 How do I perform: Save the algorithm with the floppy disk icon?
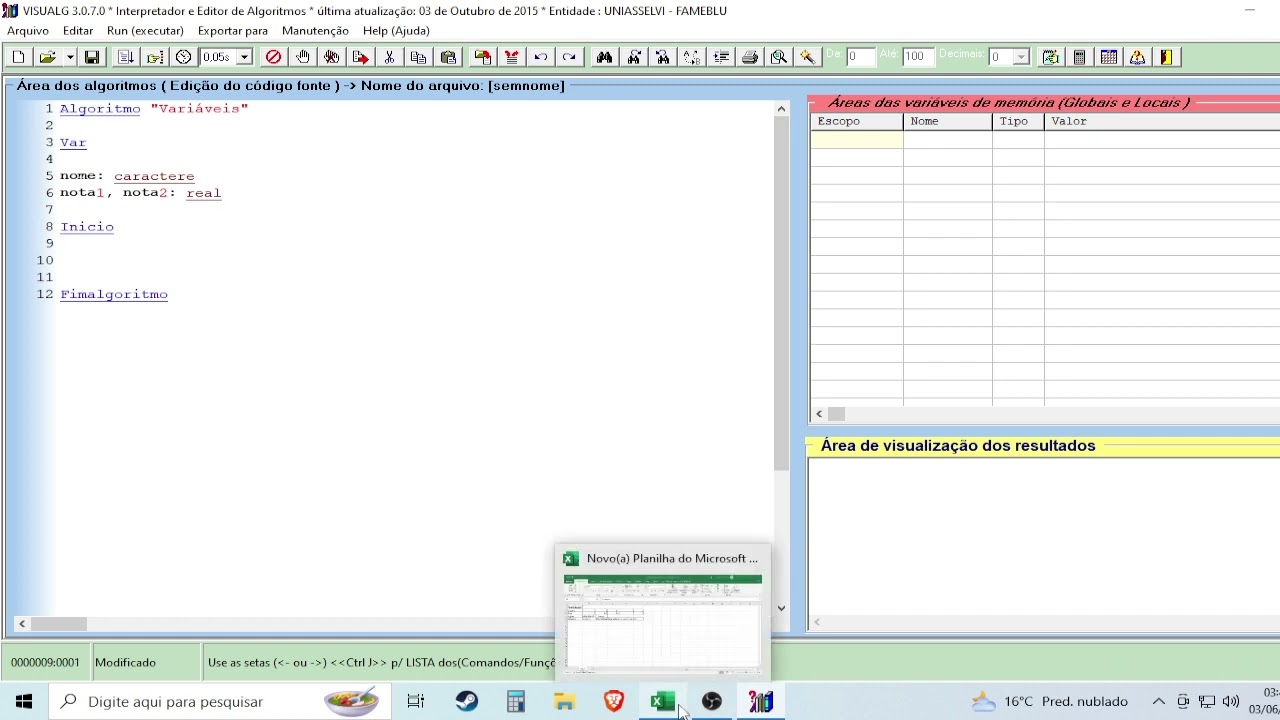[91, 57]
